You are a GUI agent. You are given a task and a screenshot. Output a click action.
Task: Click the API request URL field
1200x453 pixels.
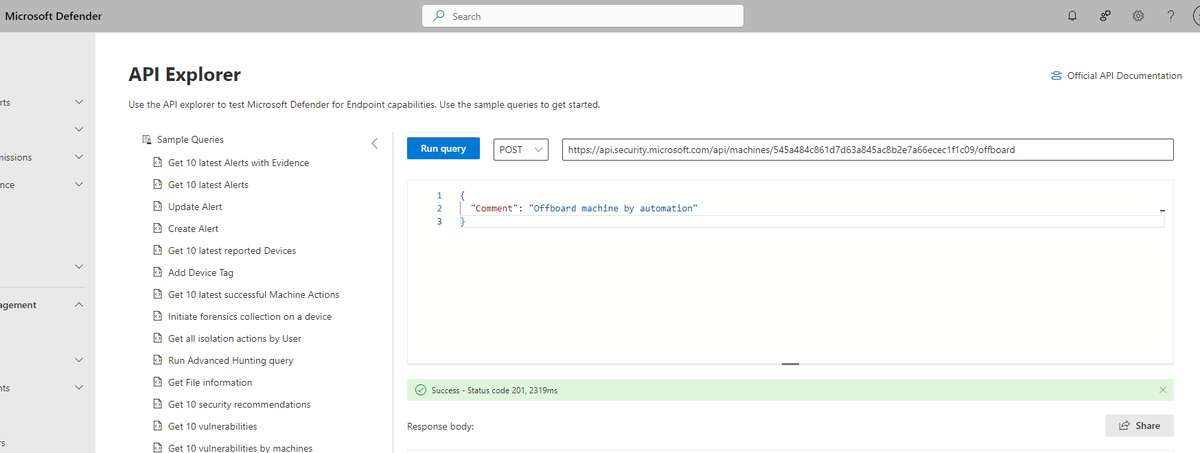click(867, 149)
